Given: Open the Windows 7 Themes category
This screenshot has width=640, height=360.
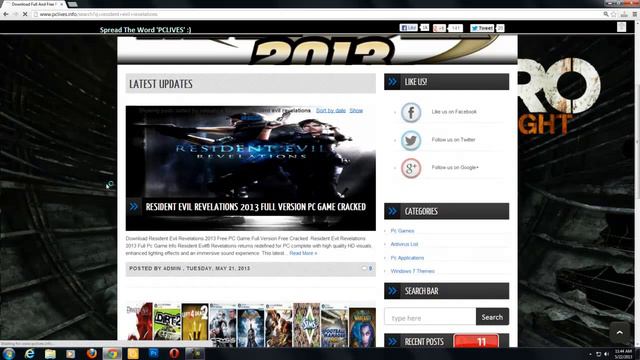Looking at the screenshot, I should 412,271.
